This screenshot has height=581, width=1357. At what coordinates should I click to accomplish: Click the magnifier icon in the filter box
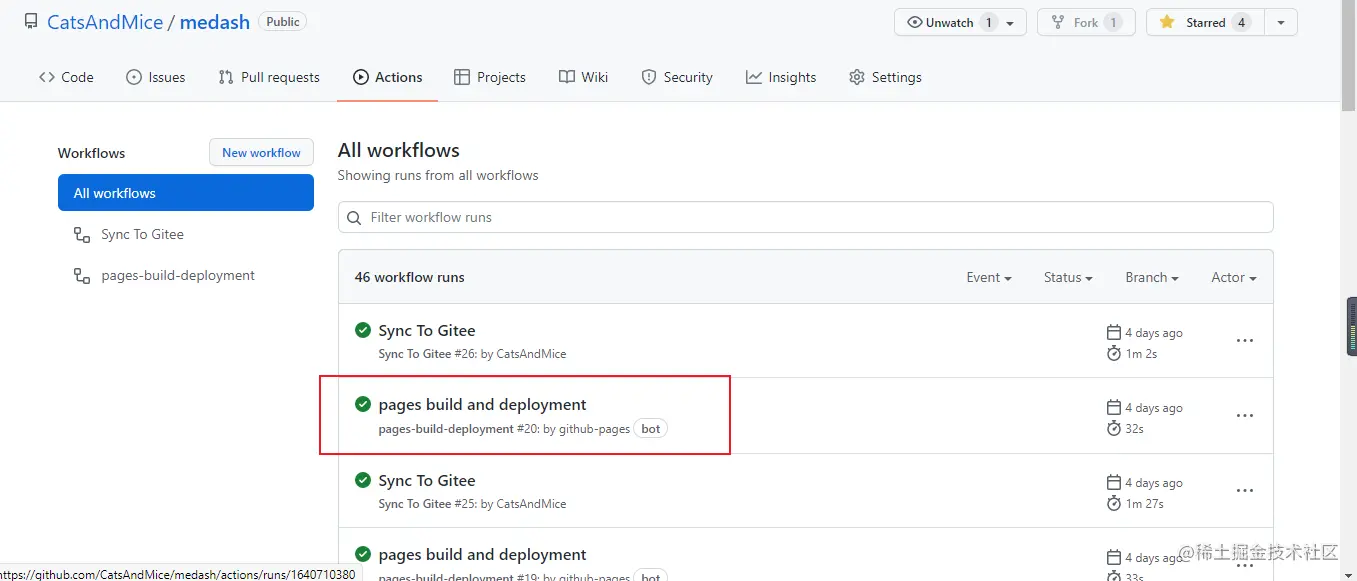[x=354, y=217]
